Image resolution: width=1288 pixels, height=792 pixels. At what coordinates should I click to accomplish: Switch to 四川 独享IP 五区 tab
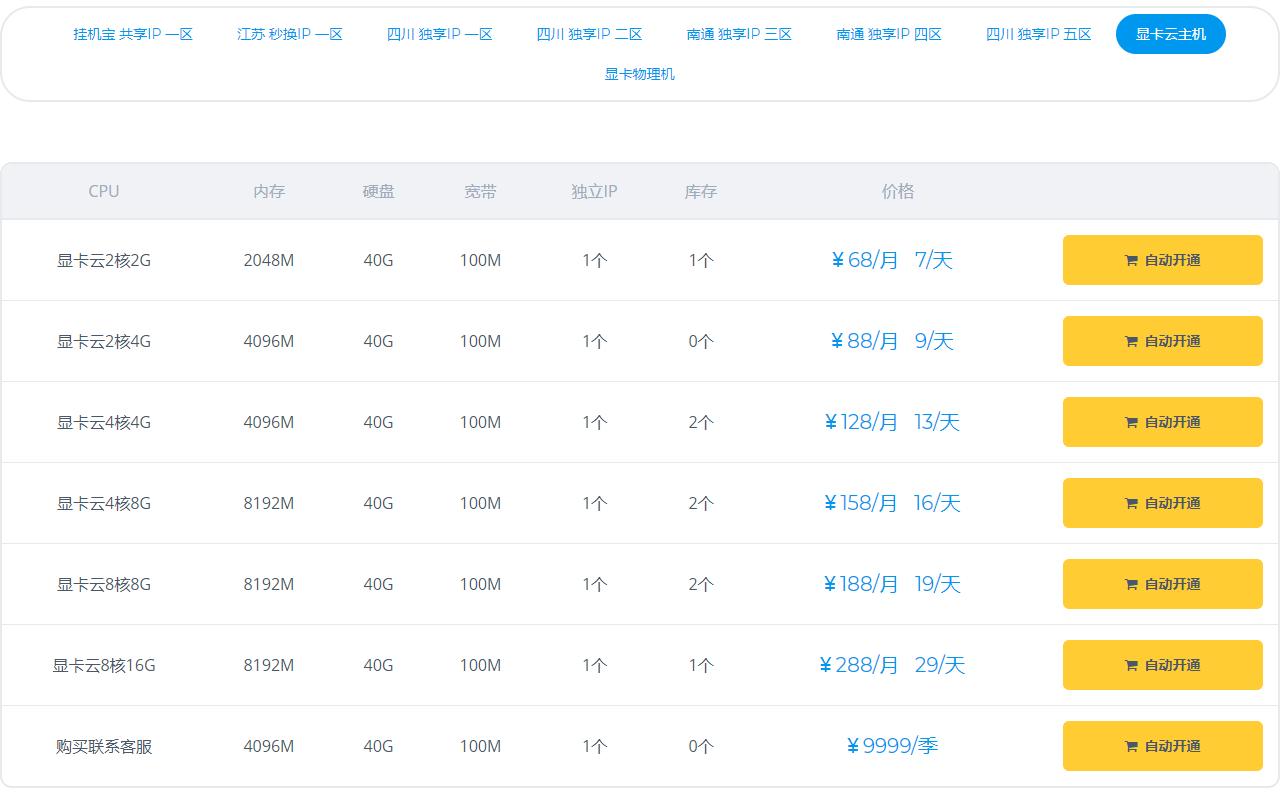pyautogui.click(x=1039, y=34)
